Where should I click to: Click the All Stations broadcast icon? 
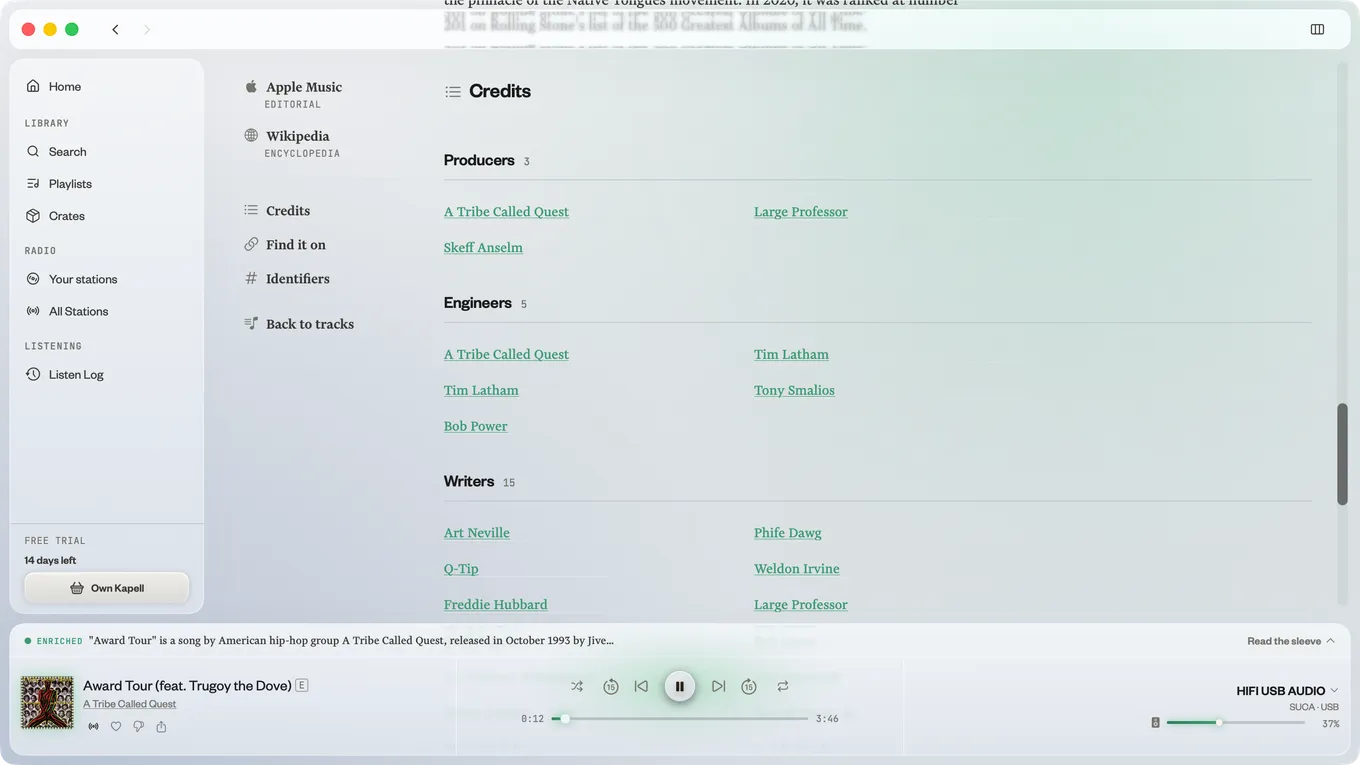[33, 311]
